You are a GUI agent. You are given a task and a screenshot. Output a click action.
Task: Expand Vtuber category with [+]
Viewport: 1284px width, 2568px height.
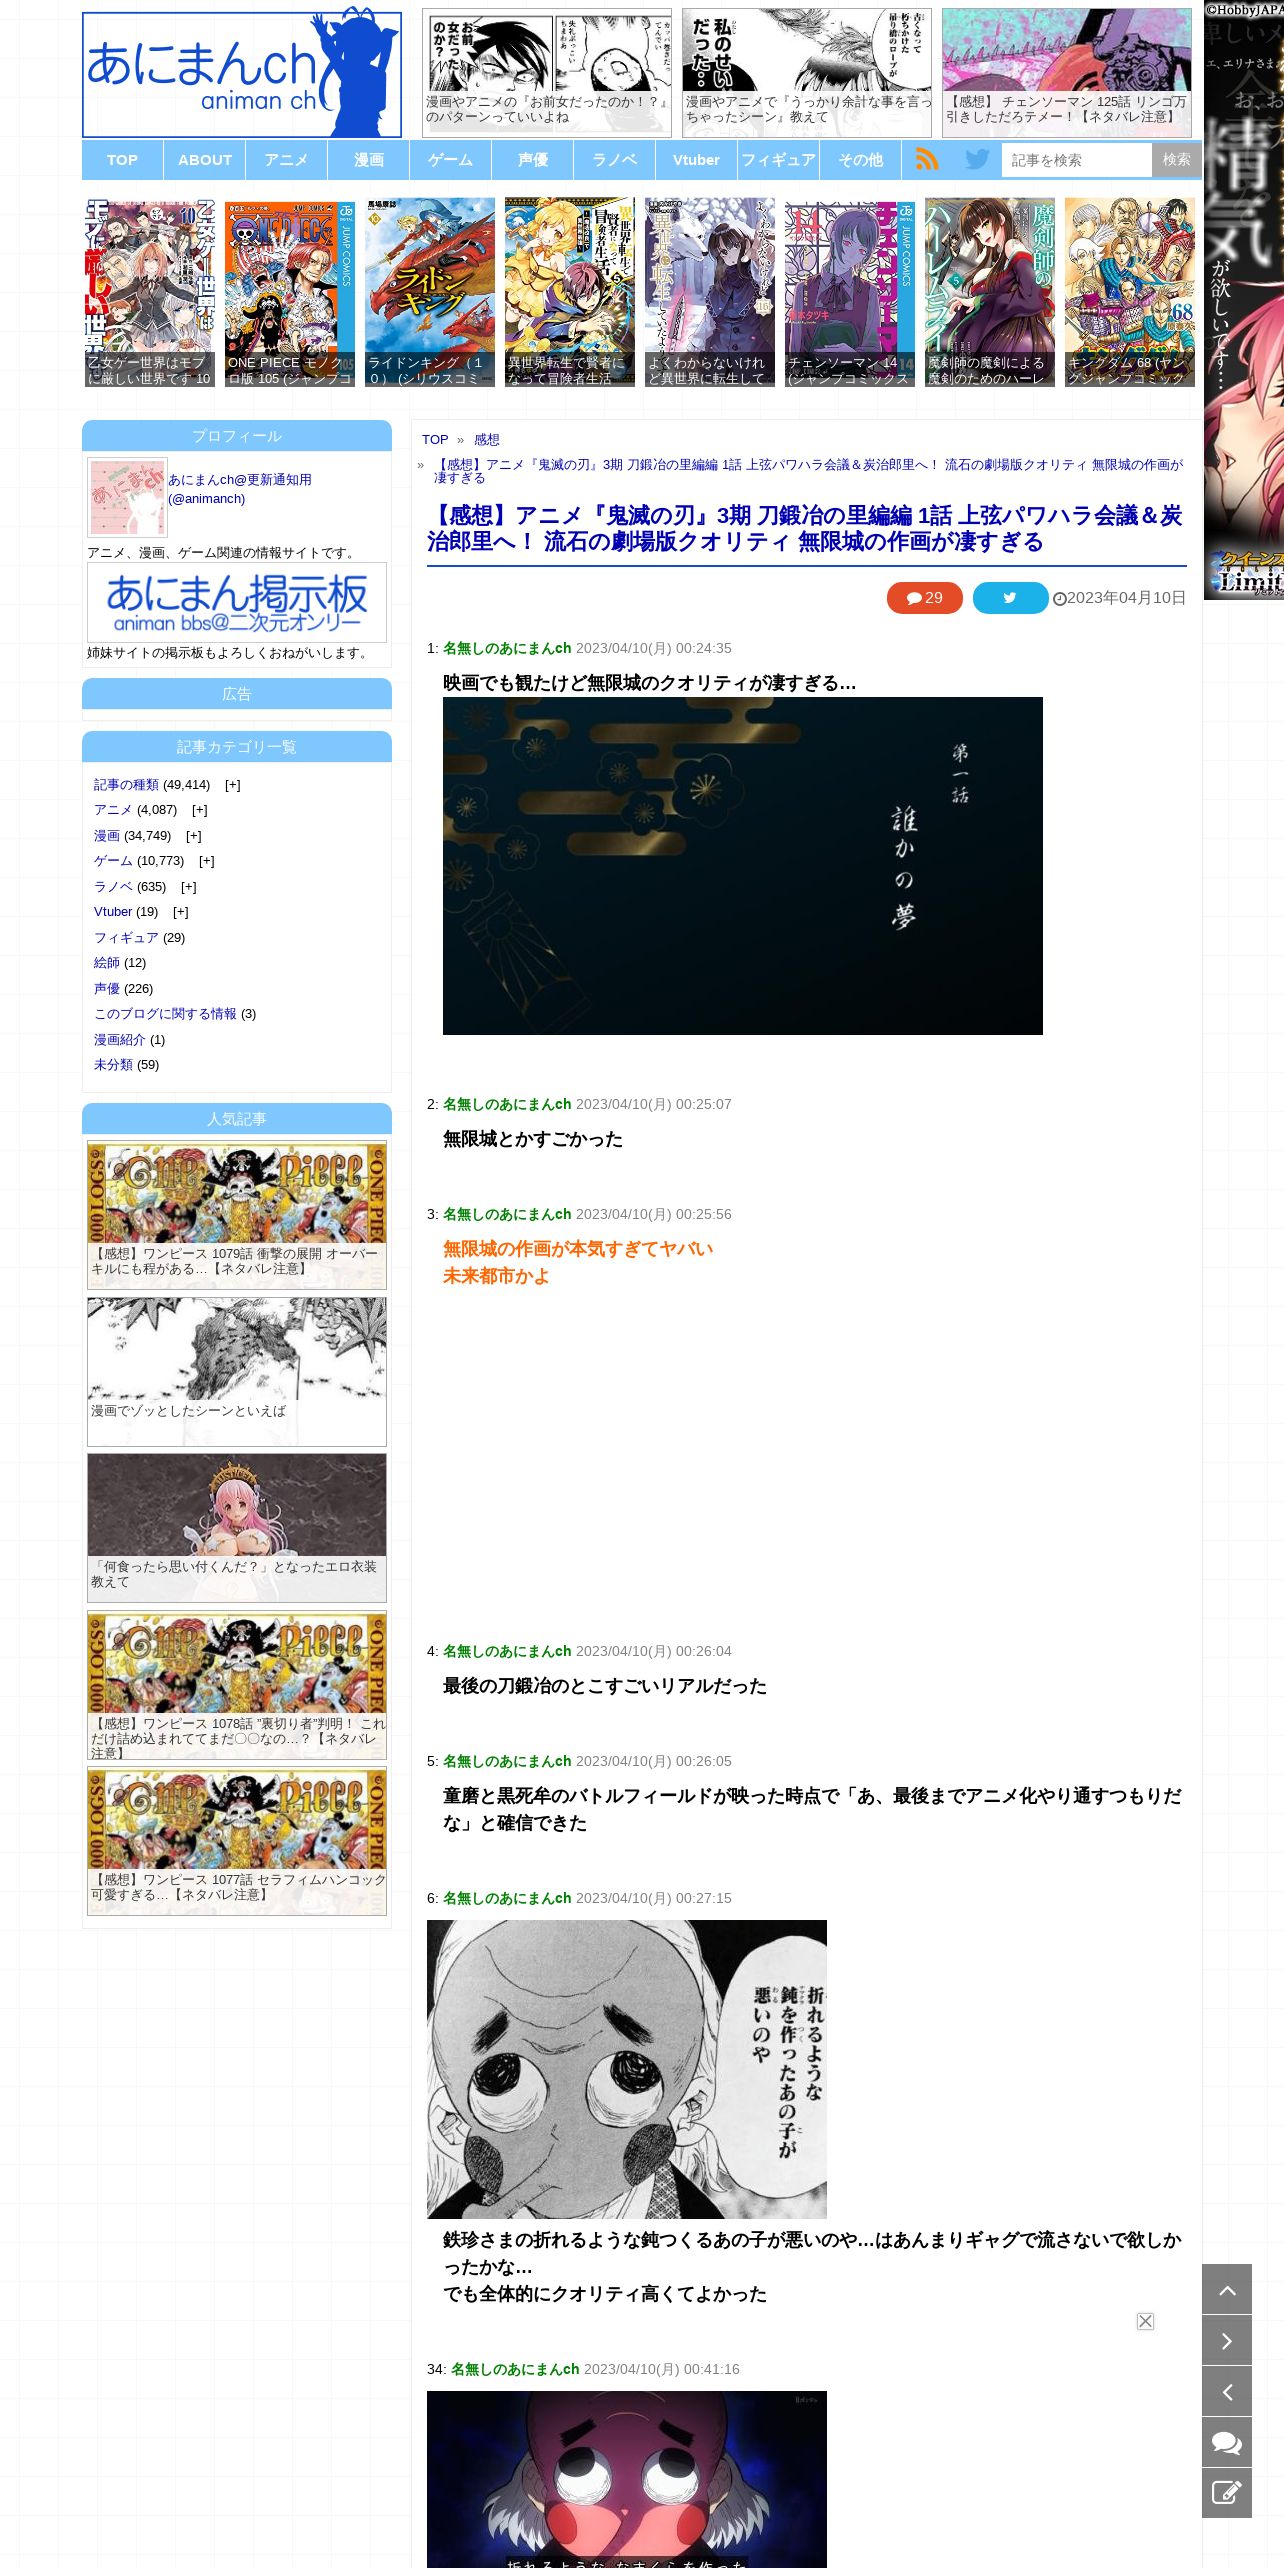(180, 912)
